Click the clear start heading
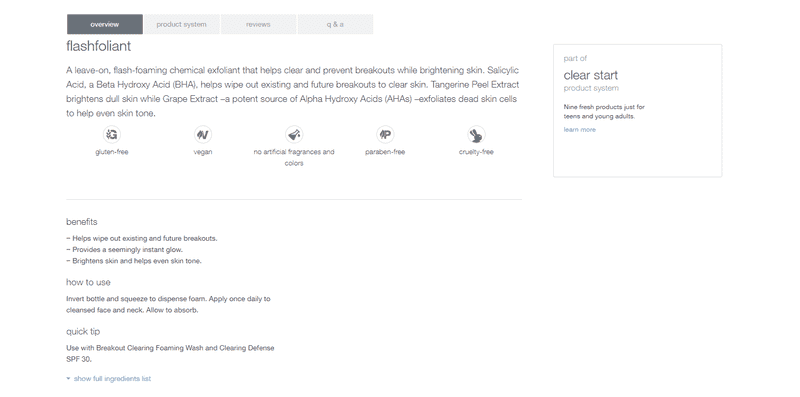Screen dimensions: 800x397 click(590, 75)
